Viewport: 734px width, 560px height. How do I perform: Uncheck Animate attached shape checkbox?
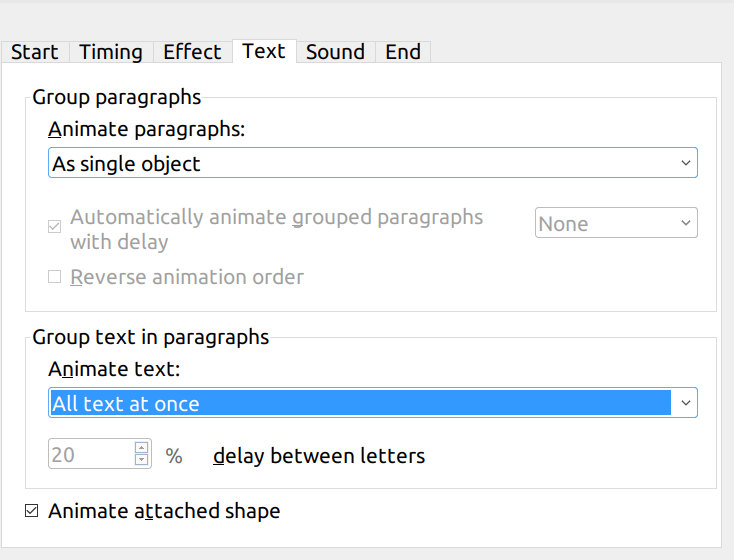32,511
